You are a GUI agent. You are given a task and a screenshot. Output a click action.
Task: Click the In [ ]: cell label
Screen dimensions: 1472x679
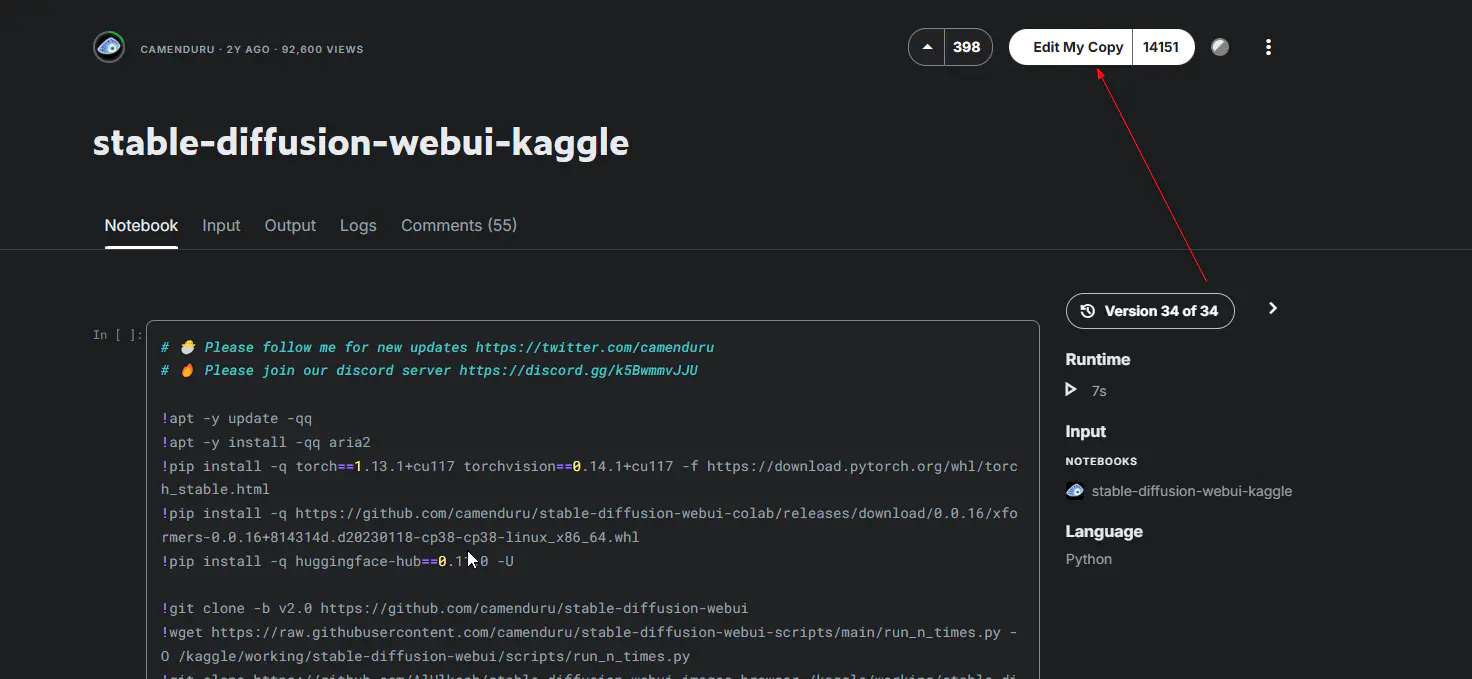tap(117, 335)
